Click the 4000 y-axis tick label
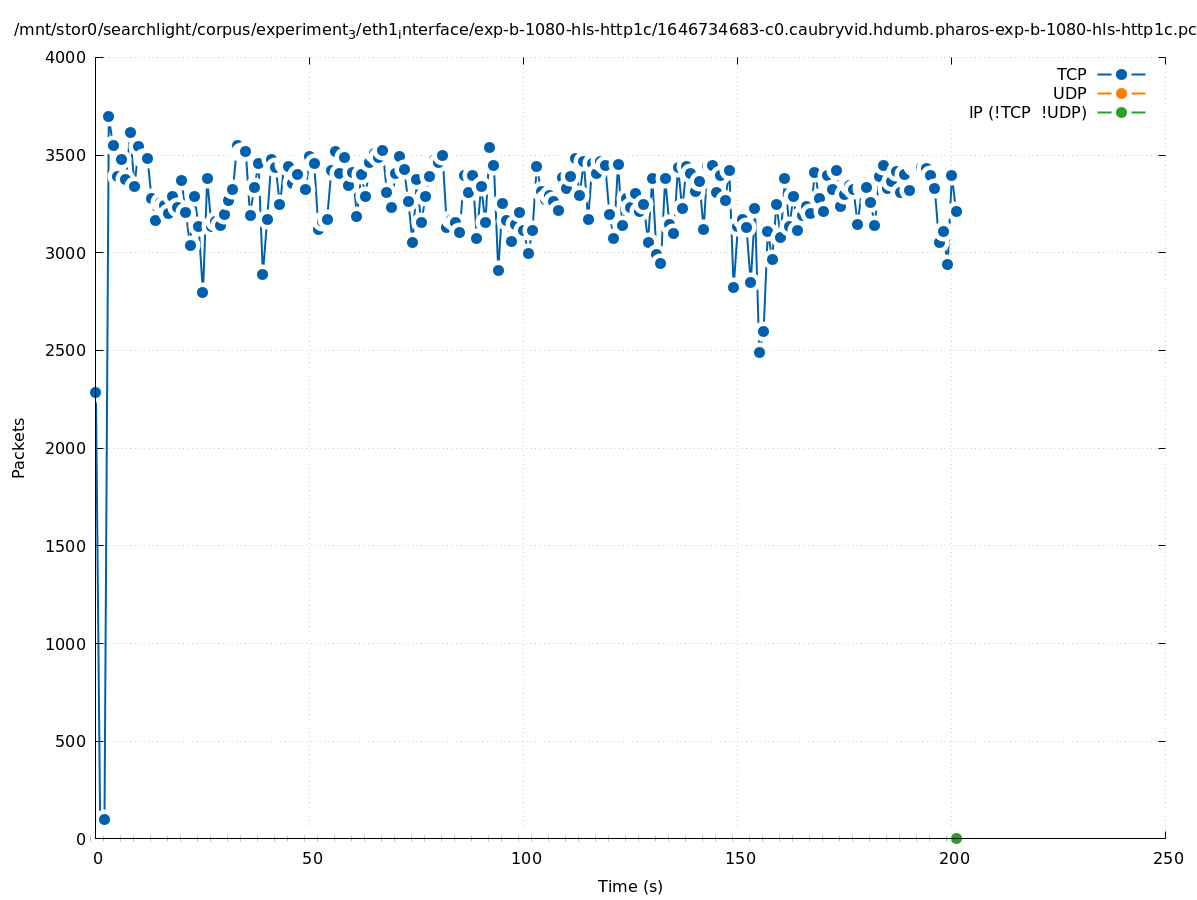Viewport: 1197px width, 900px height. pos(65,57)
